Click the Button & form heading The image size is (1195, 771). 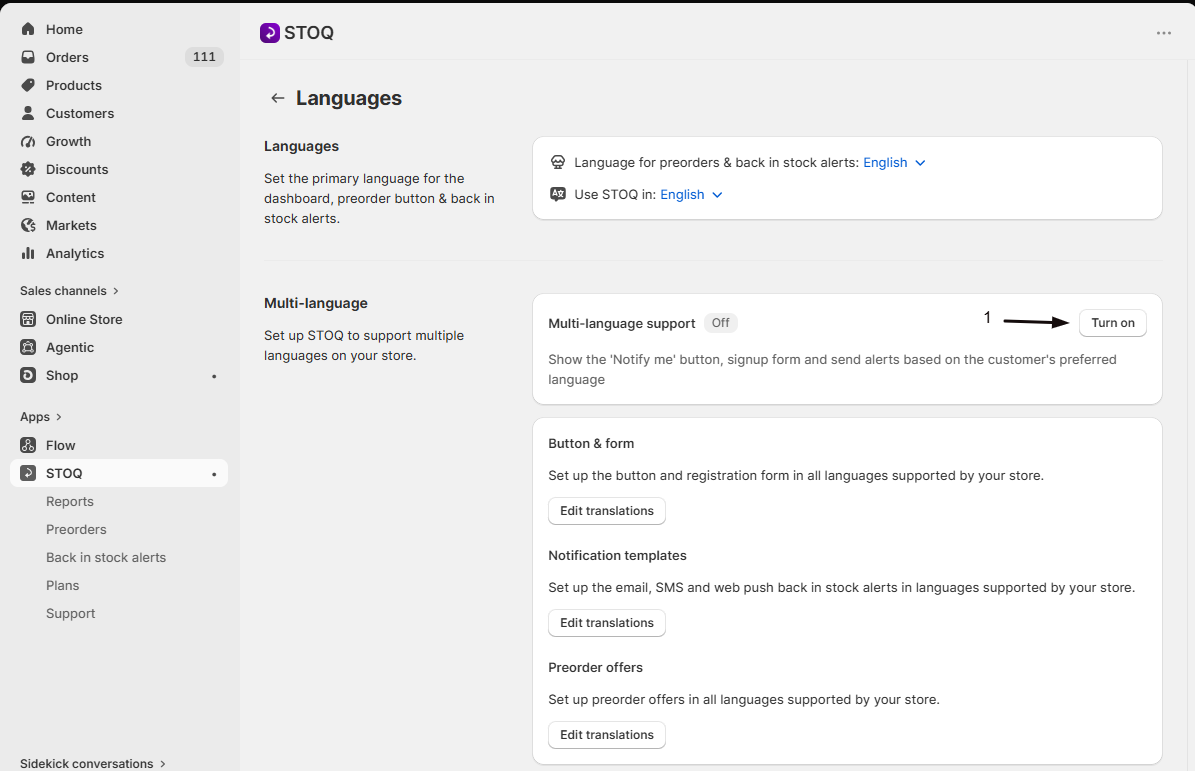tap(591, 443)
